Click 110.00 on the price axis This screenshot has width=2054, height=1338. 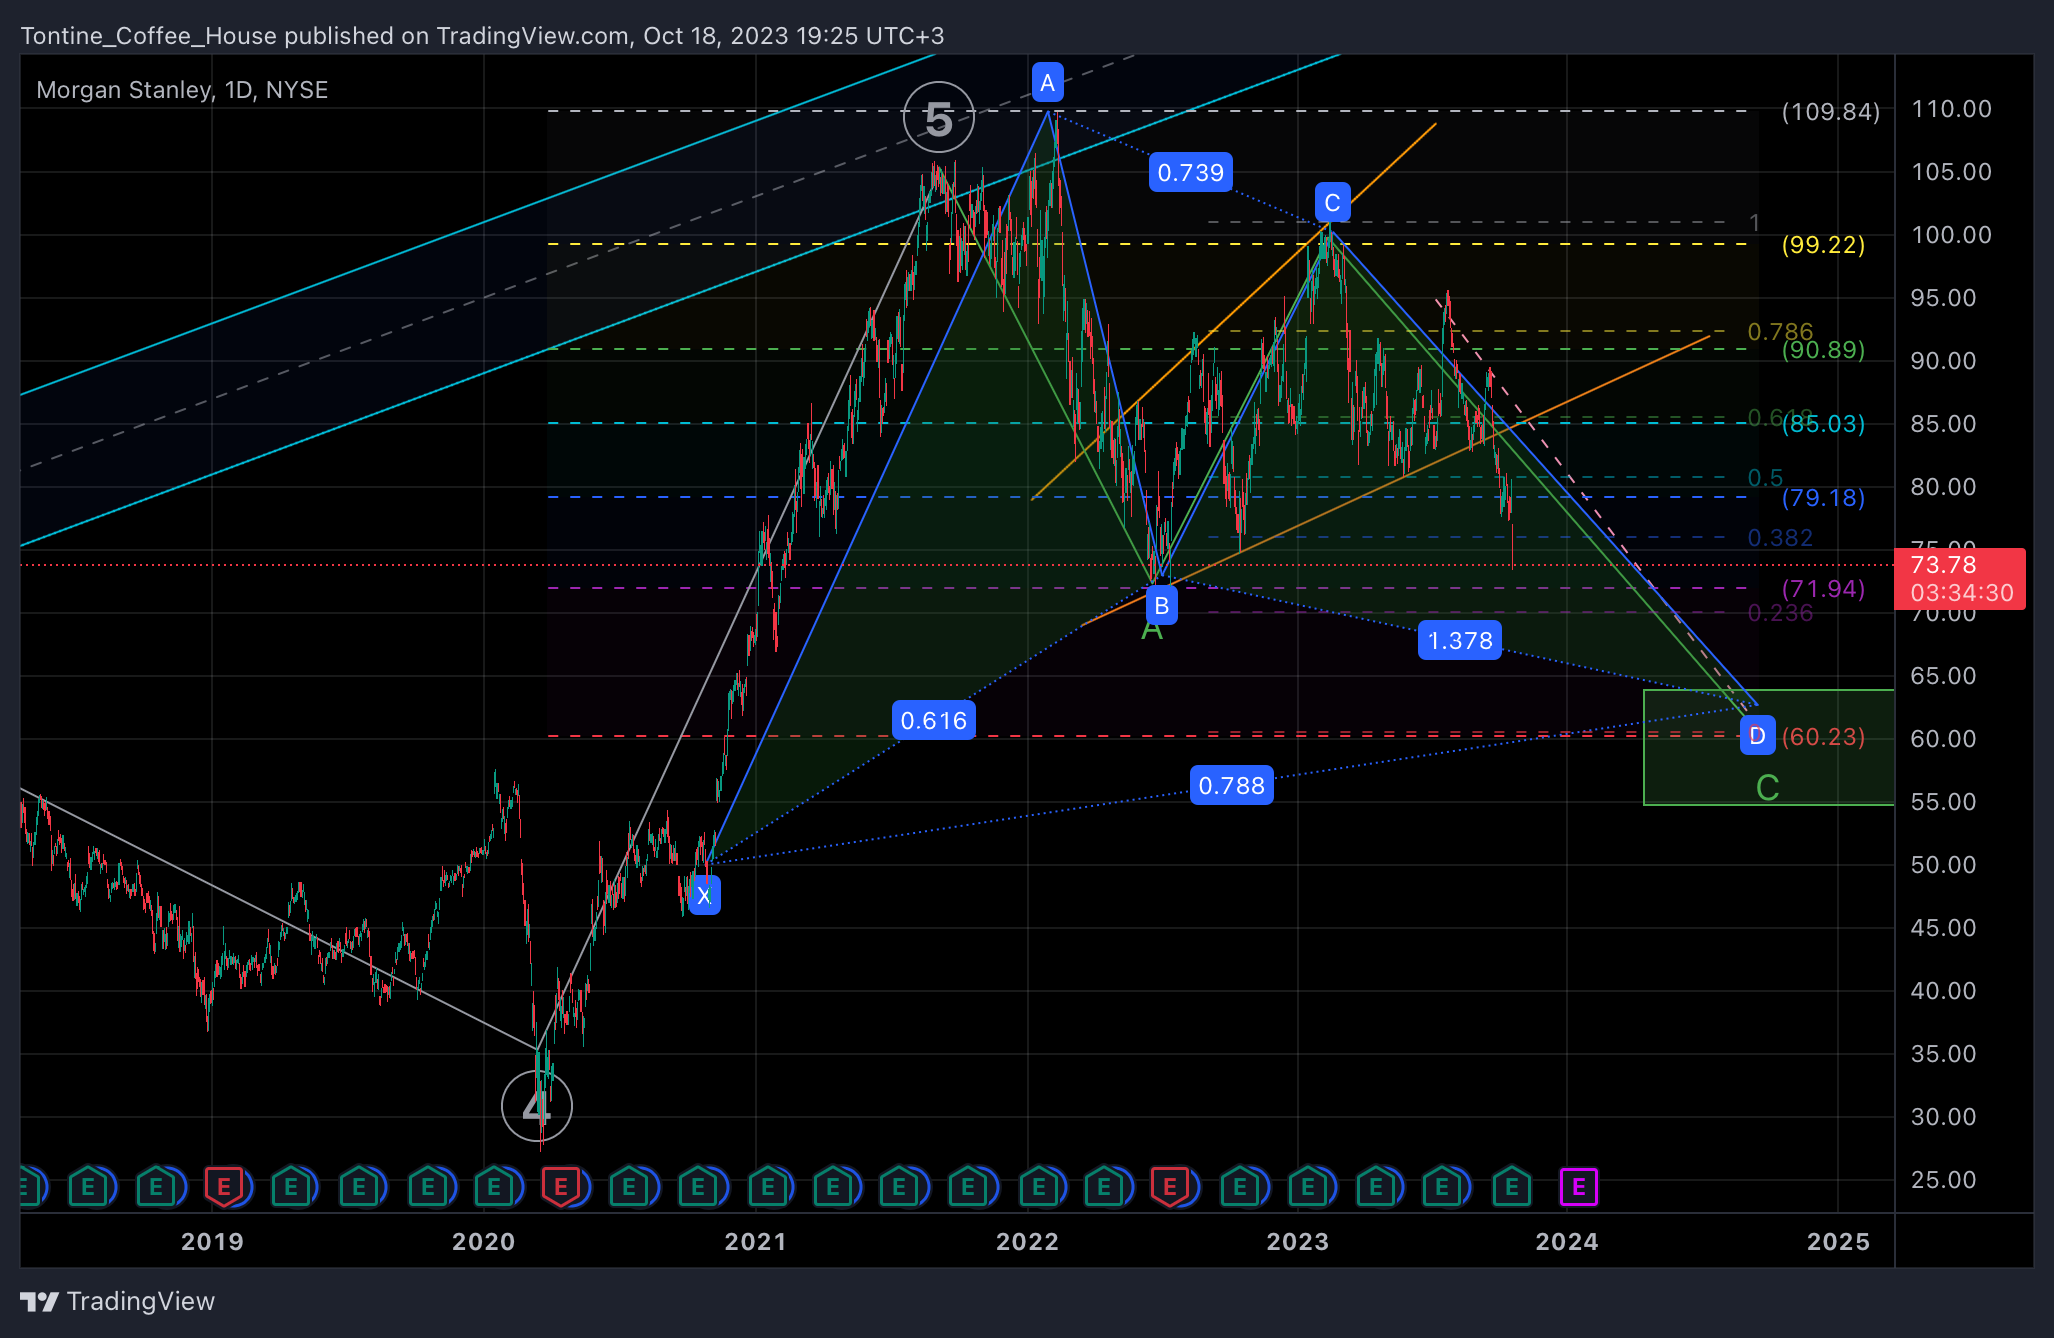click(x=1951, y=109)
